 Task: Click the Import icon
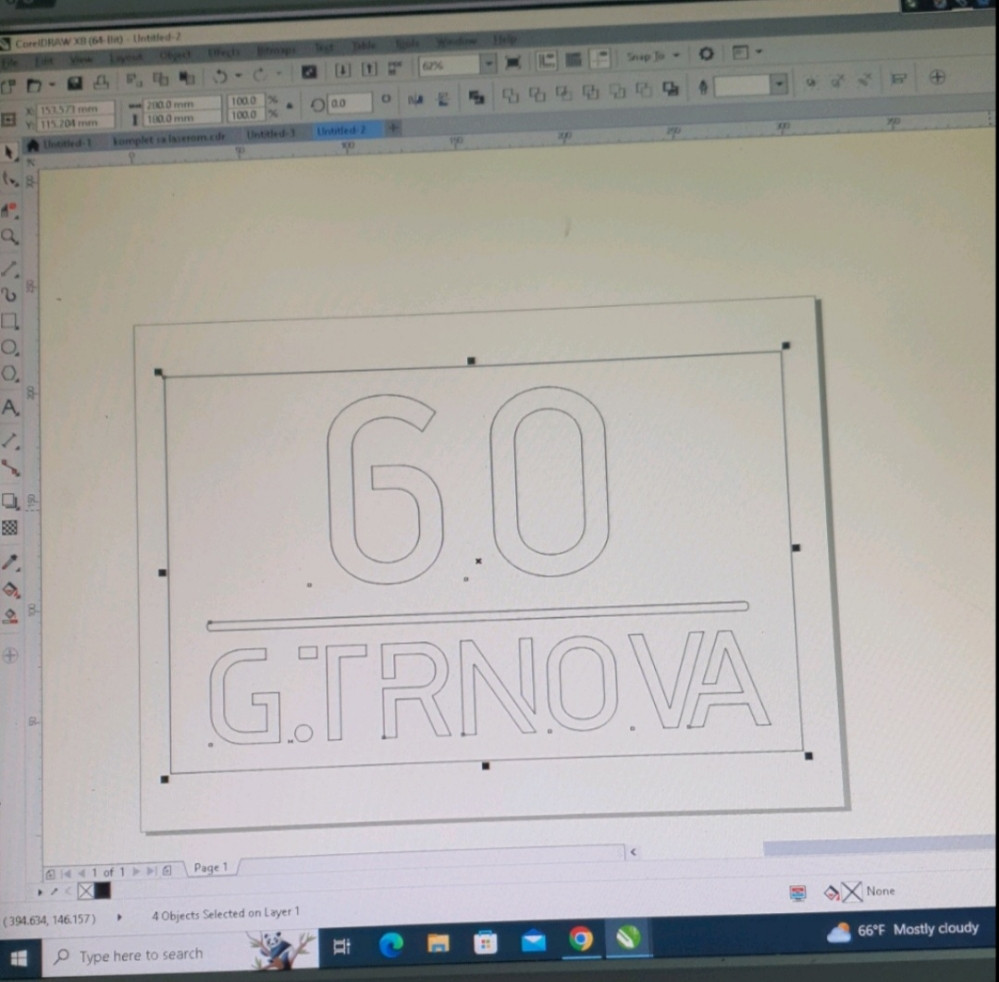(x=342, y=69)
